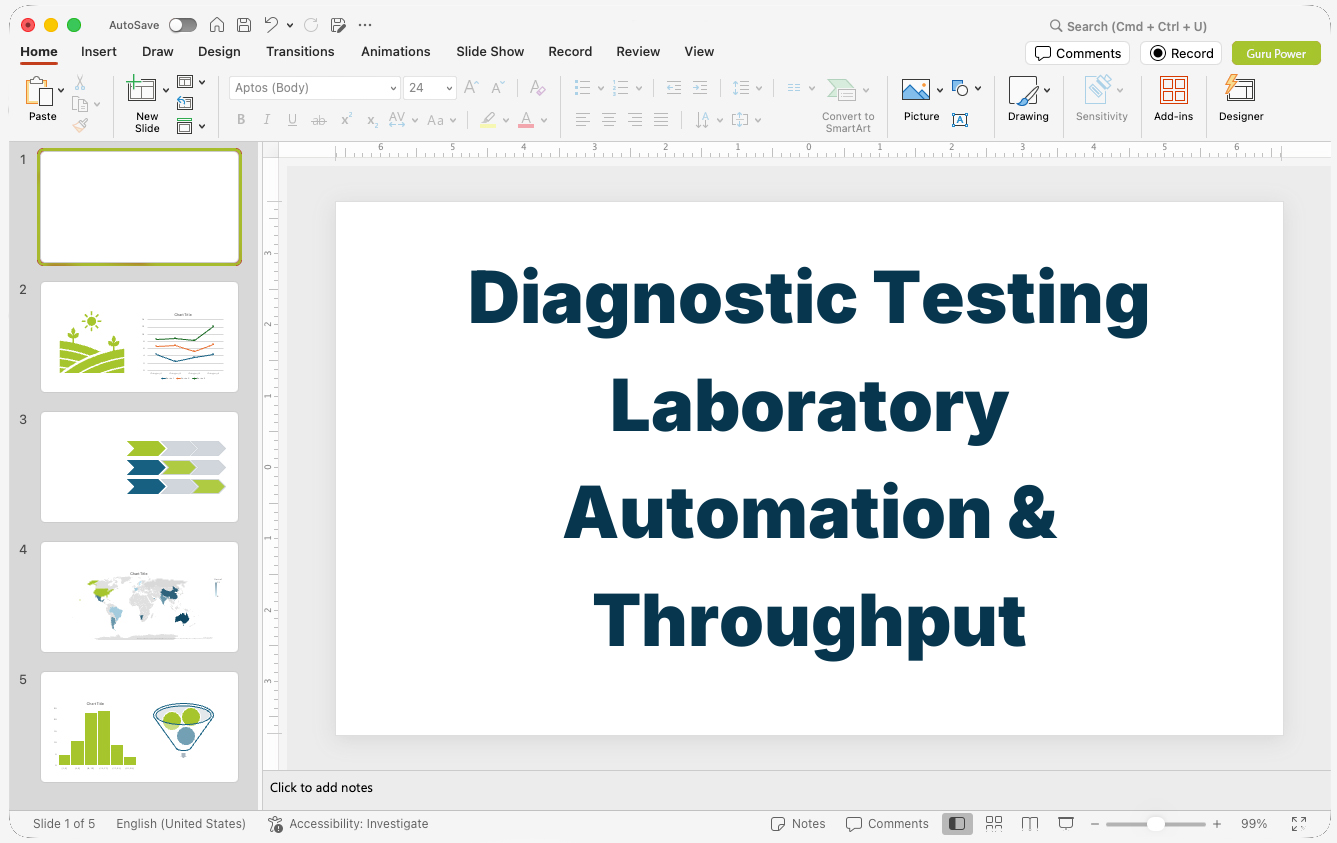Click the Comments button at top right
This screenshot has height=843, width=1337.
(x=1078, y=53)
